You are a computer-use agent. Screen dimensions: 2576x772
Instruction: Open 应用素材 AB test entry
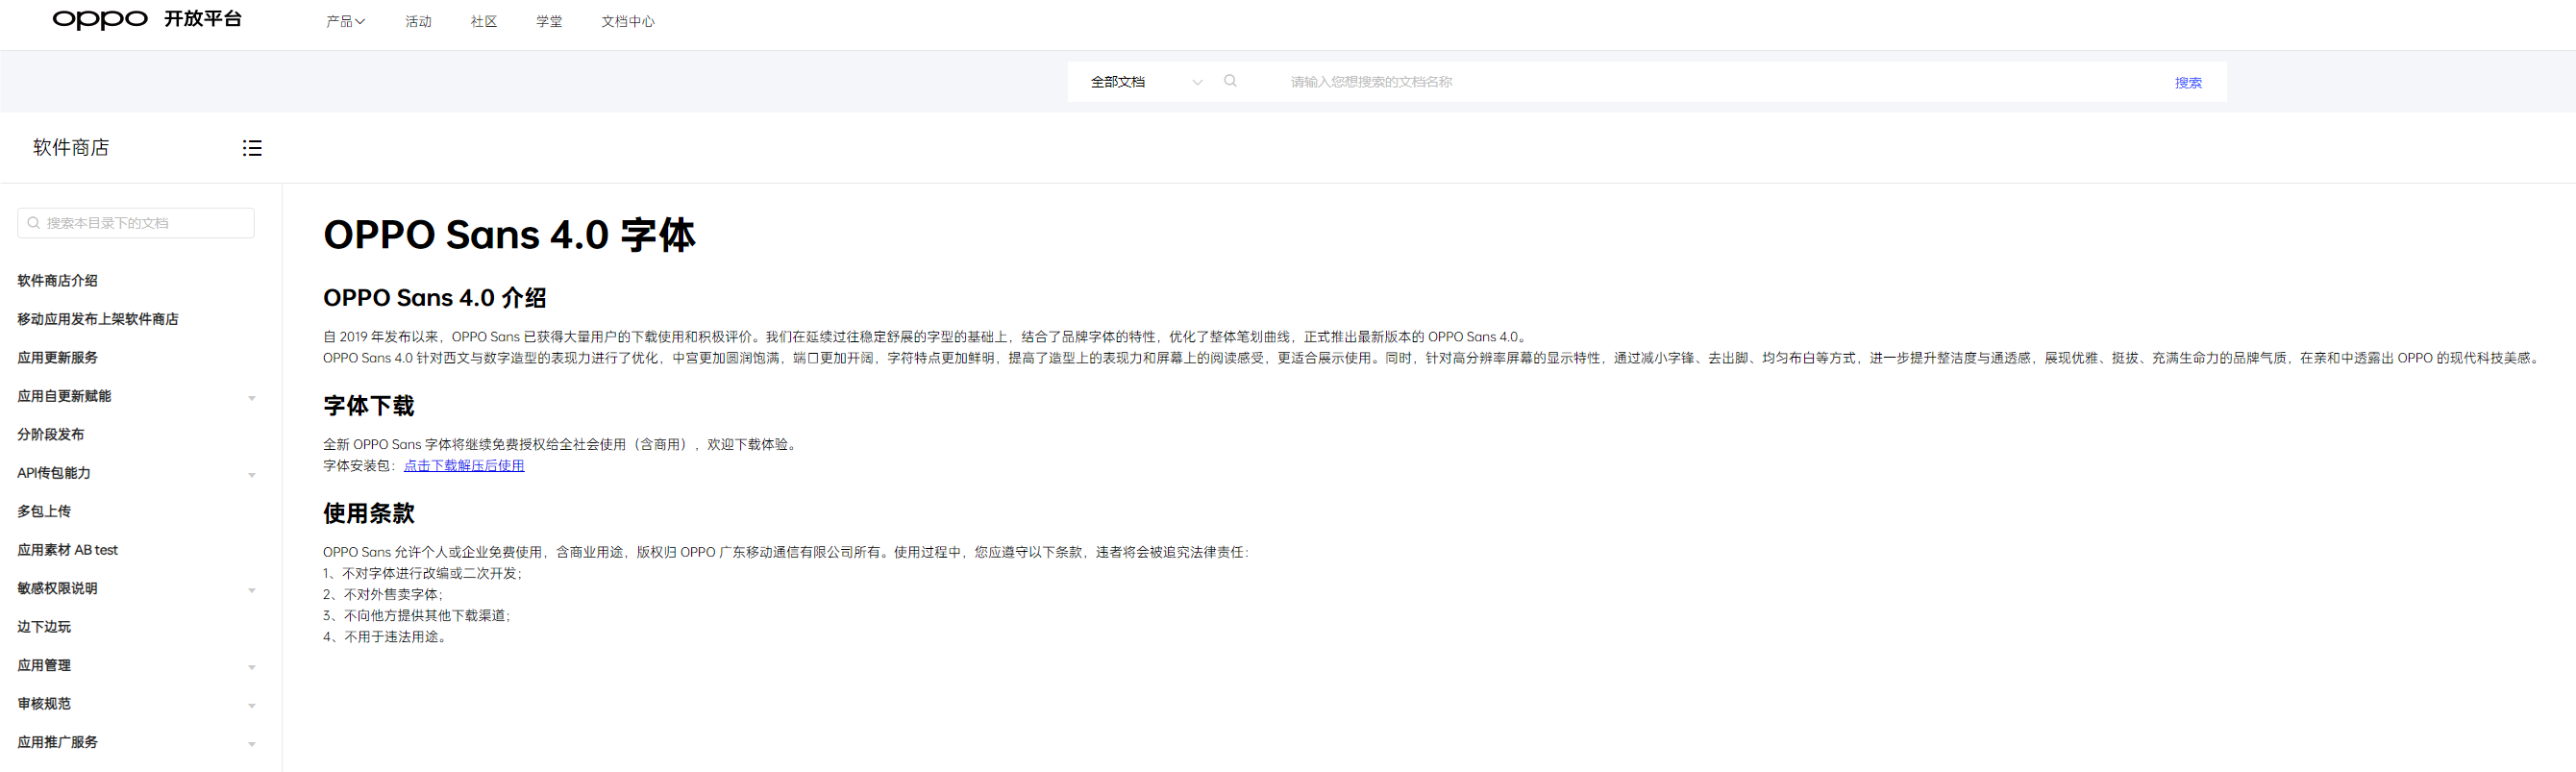(67, 550)
